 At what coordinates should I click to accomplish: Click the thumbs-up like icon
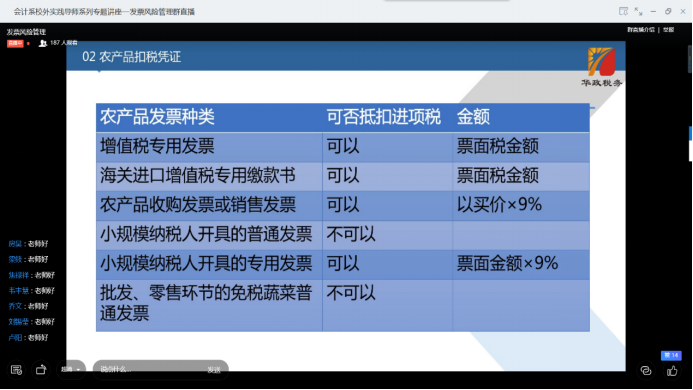tap(672, 371)
